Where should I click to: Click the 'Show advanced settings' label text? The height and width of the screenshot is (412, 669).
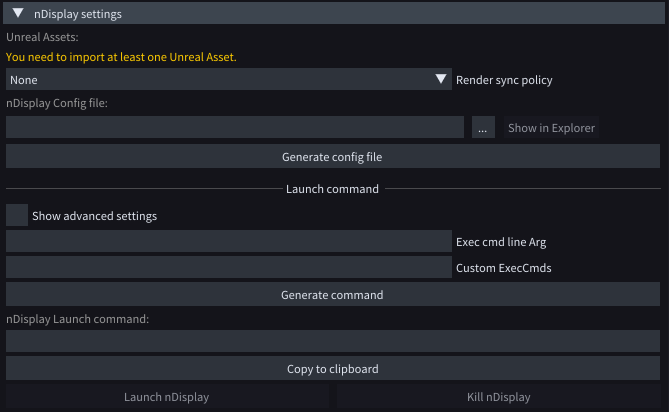coord(94,215)
